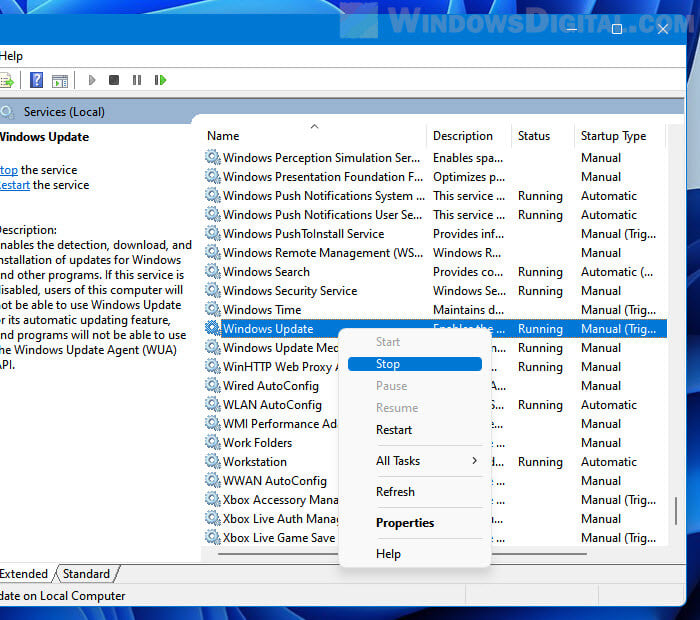700x620 pixels.
Task: Switch to the Standard tab
Action: click(86, 574)
